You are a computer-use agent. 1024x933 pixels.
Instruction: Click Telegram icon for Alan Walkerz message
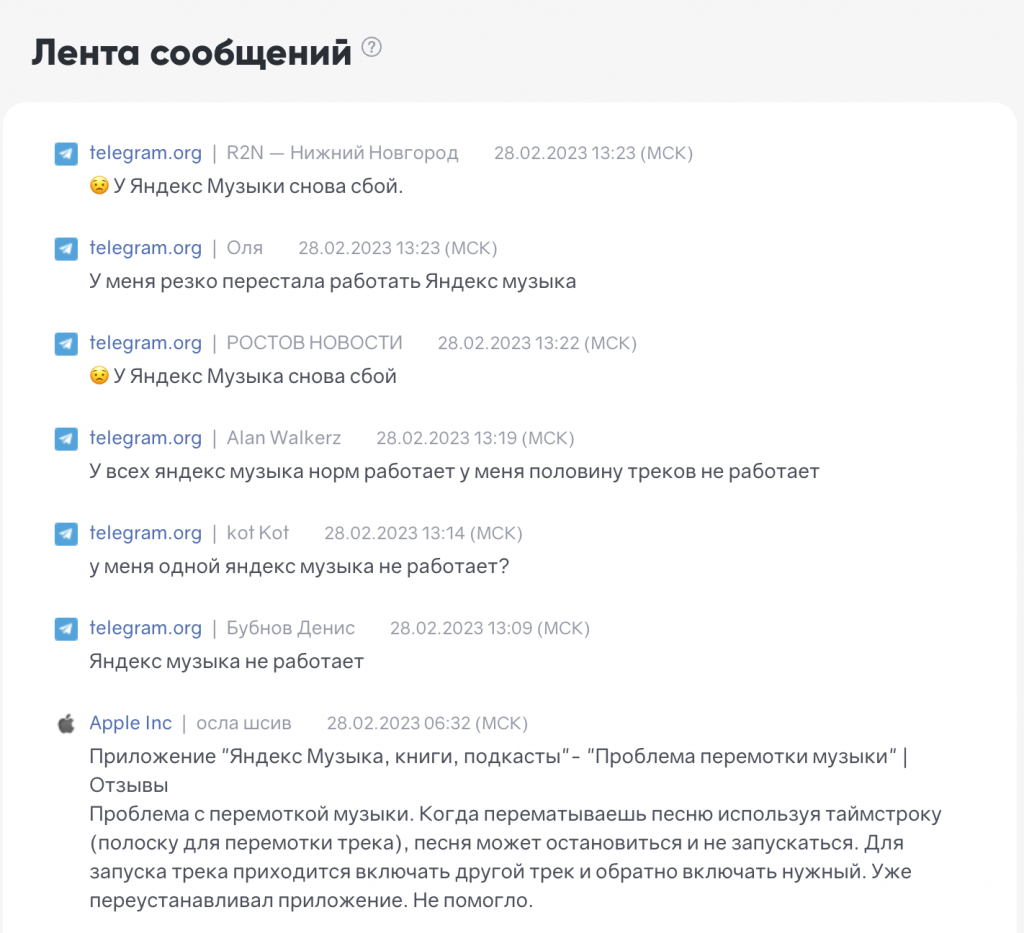[66, 439]
